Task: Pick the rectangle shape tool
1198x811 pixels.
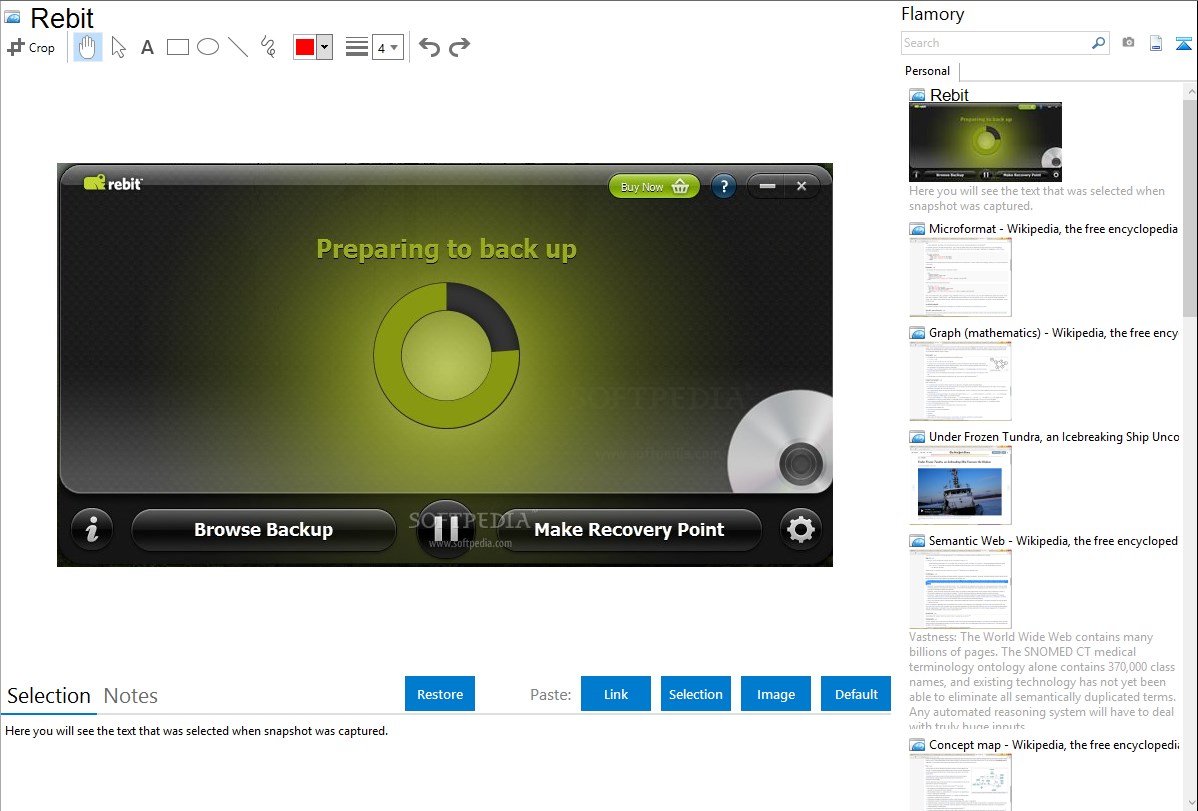Action: tap(177, 47)
